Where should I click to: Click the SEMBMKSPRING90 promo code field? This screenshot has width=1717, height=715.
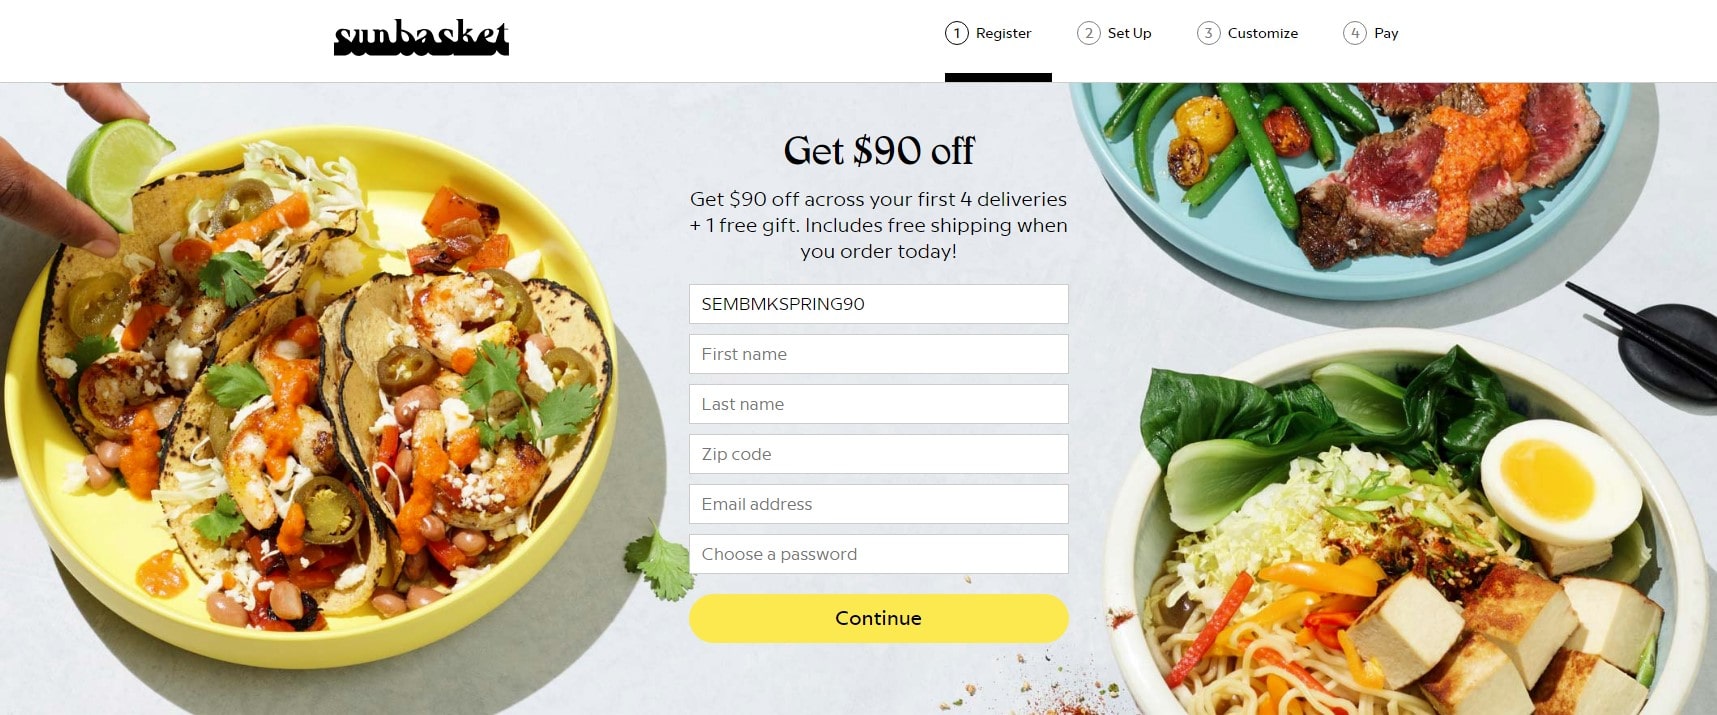click(x=878, y=304)
